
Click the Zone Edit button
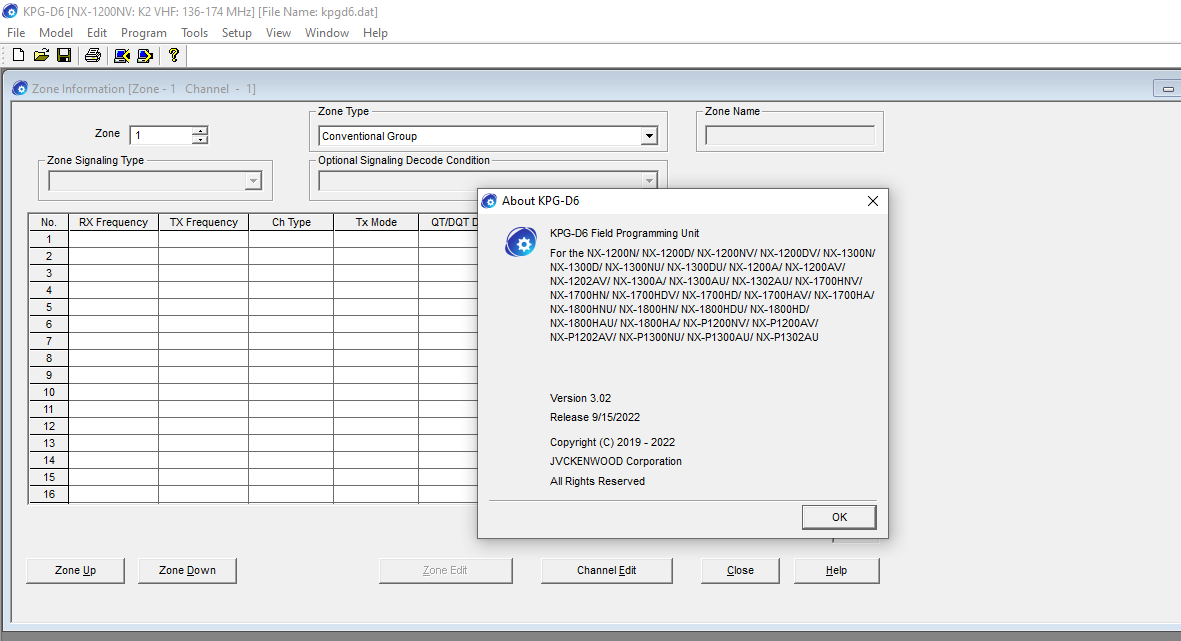(x=445, y=570)
